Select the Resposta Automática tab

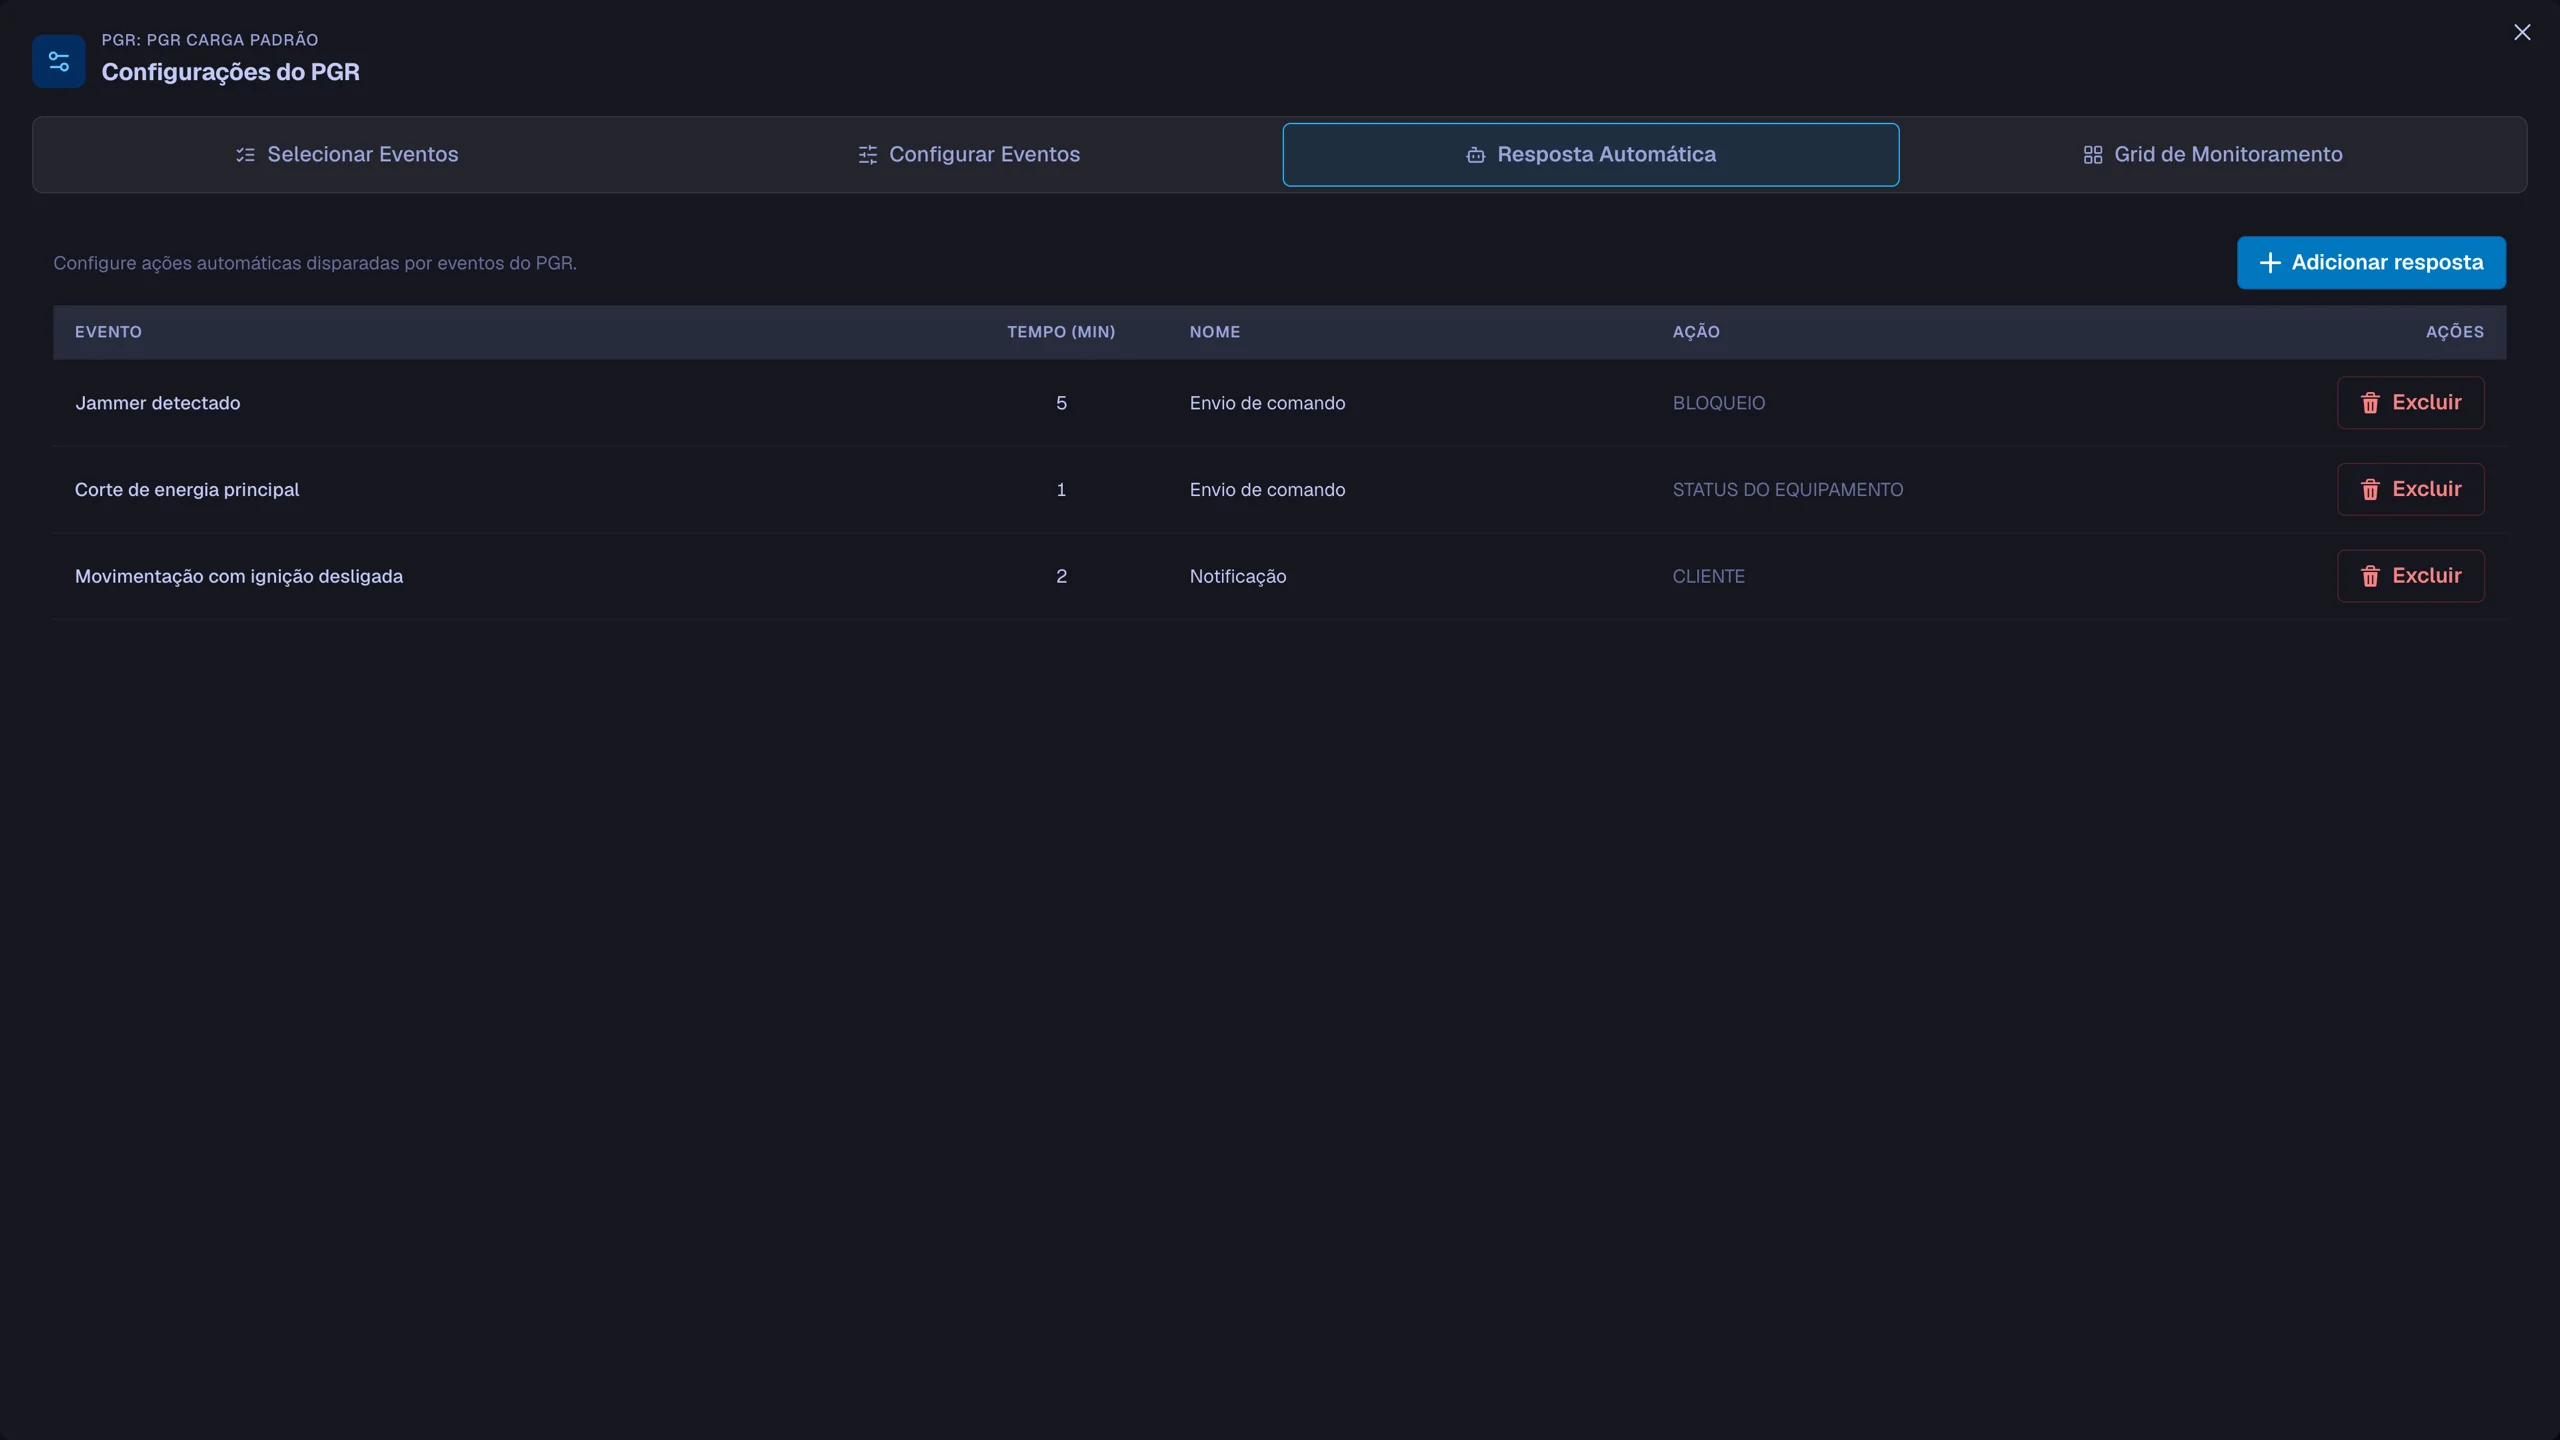pos(1590,154)
